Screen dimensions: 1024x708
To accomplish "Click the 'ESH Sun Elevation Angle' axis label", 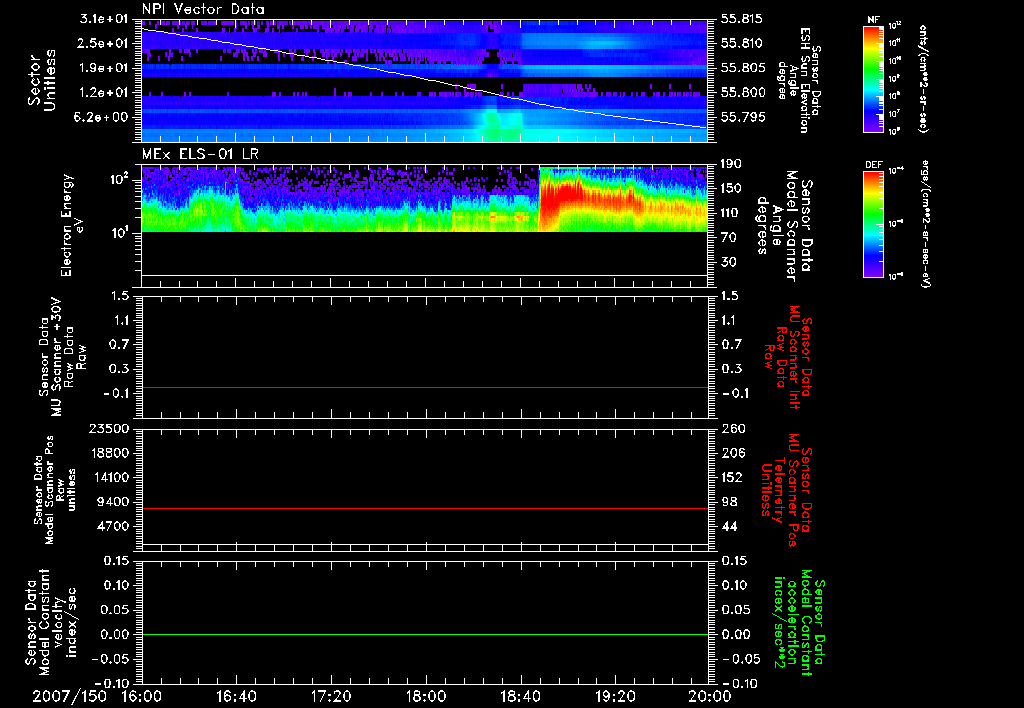I will pyautogui.click(x=799, y=80).
